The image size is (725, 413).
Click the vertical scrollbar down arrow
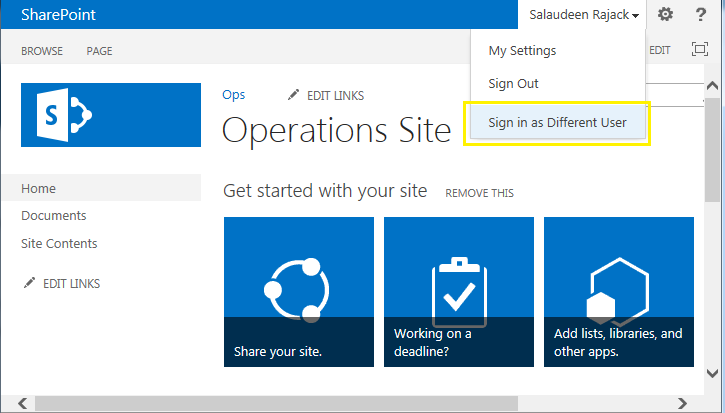(x=712, y=373)
